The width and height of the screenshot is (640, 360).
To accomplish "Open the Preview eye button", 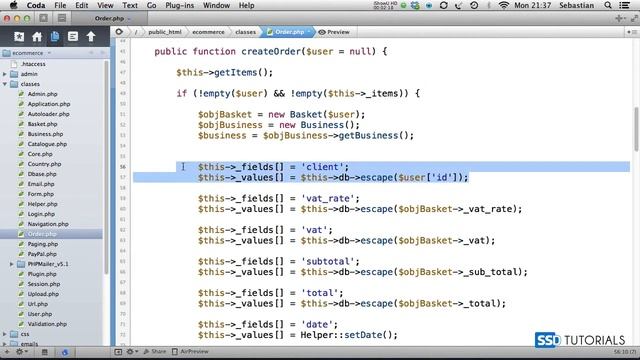I will point(334,32).
